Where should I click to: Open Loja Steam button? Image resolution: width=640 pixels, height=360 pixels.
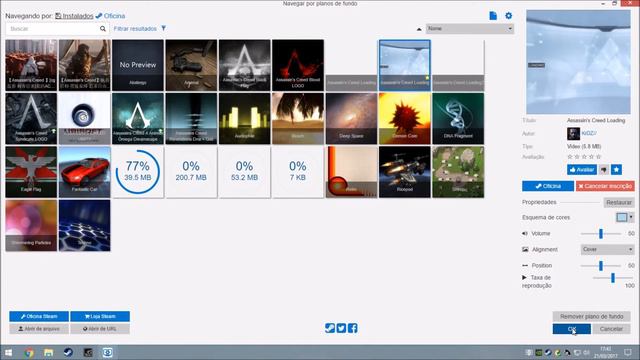[100, 316]
